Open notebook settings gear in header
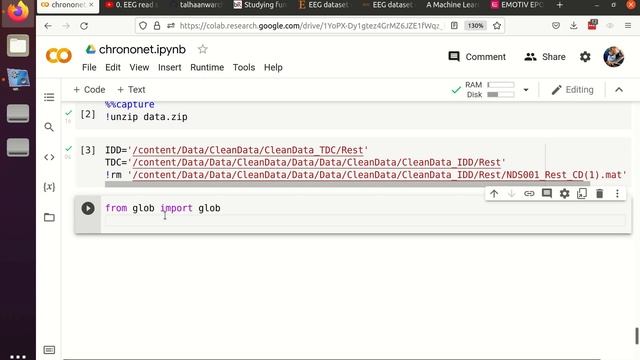 coord(585,57)
